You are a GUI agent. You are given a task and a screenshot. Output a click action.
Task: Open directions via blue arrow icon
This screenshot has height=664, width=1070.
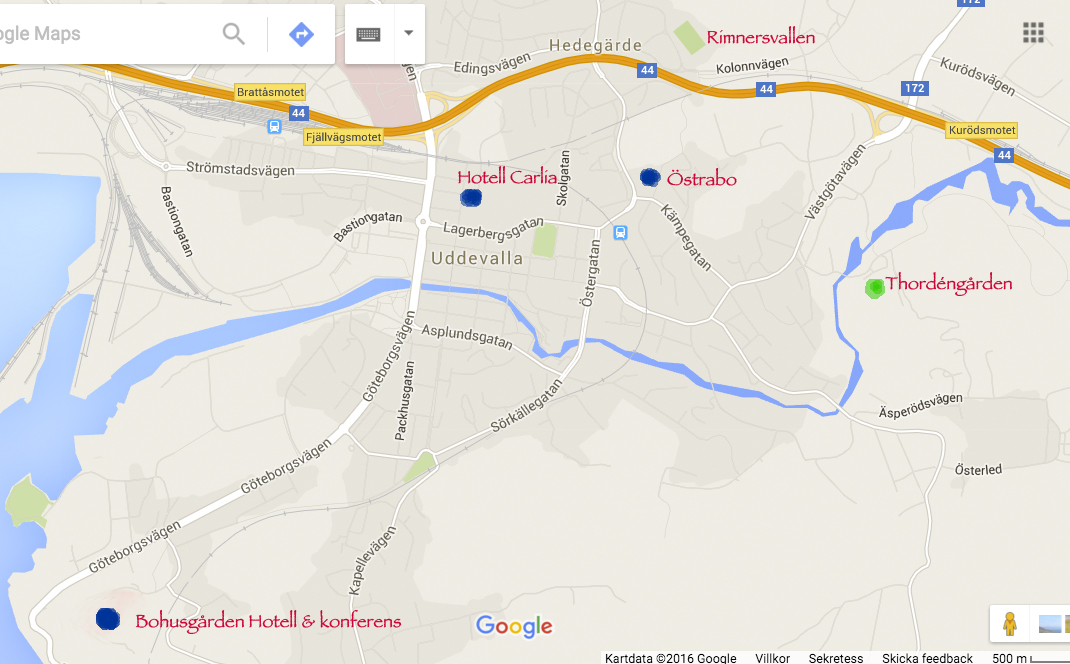[301, 33]
